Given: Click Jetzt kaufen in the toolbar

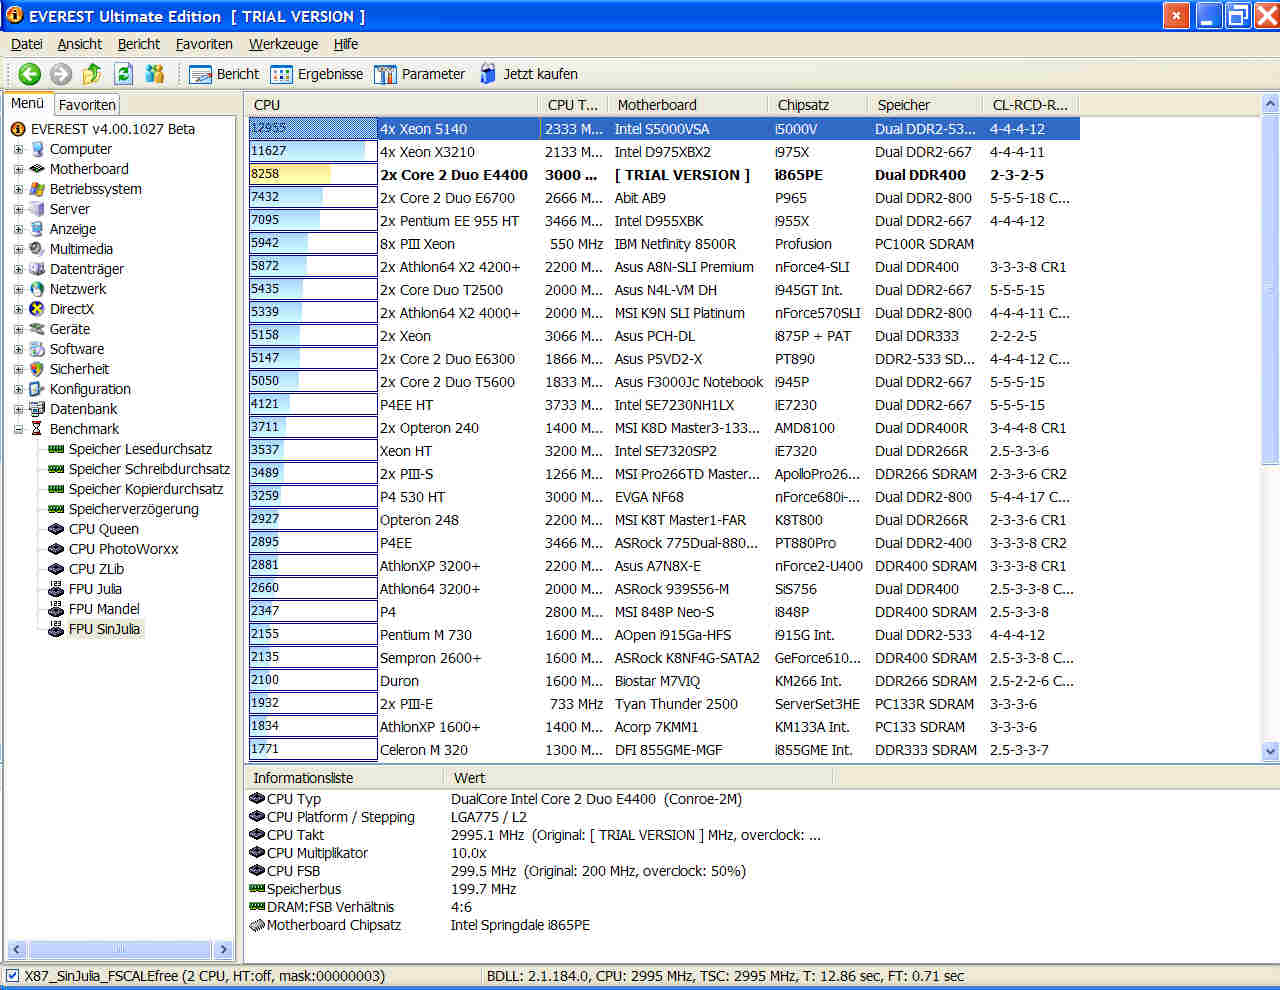Looking at the screenshot, I should [528, 74].
